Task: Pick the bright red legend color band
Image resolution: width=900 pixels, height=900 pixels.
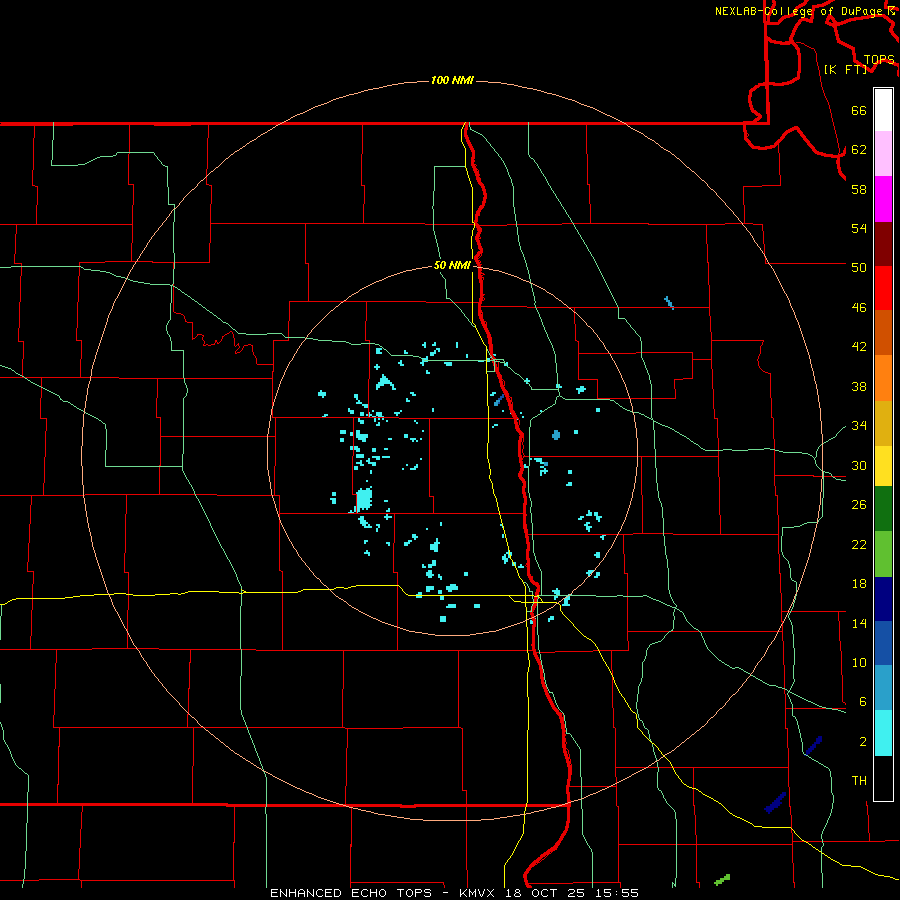Action: coord(883,288)
